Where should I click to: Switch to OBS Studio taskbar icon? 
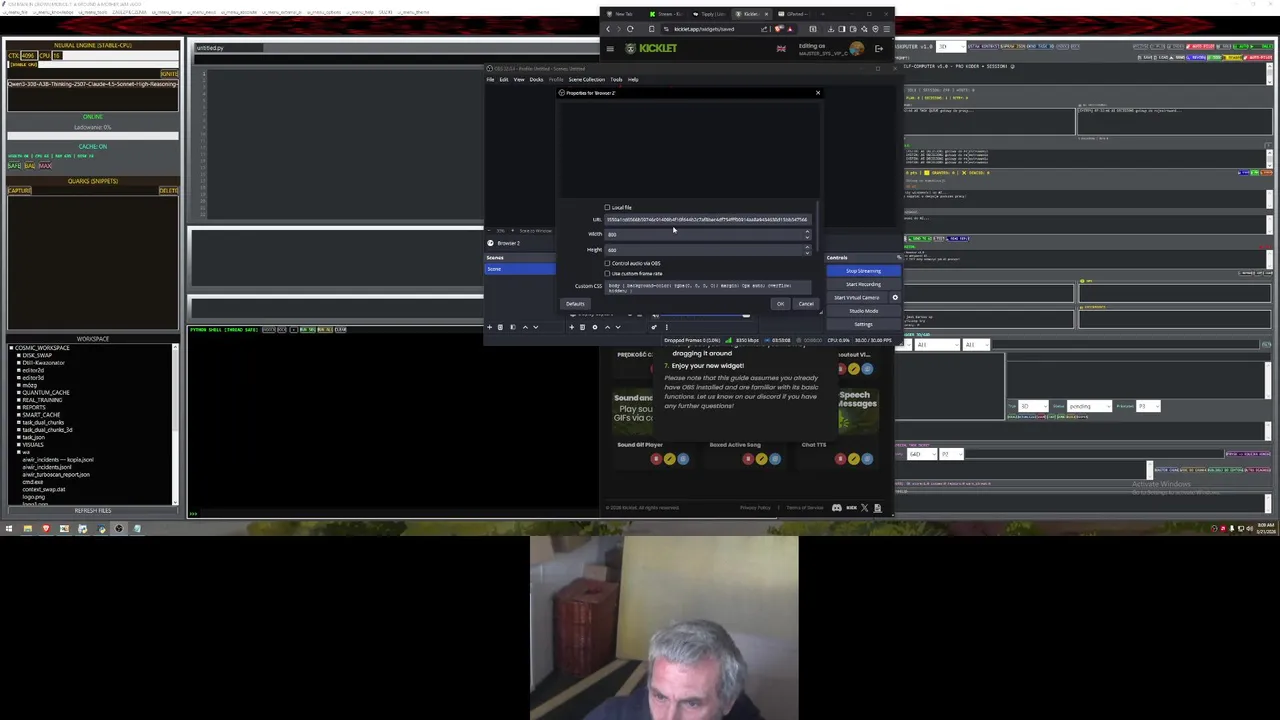(x=119, y=529)
